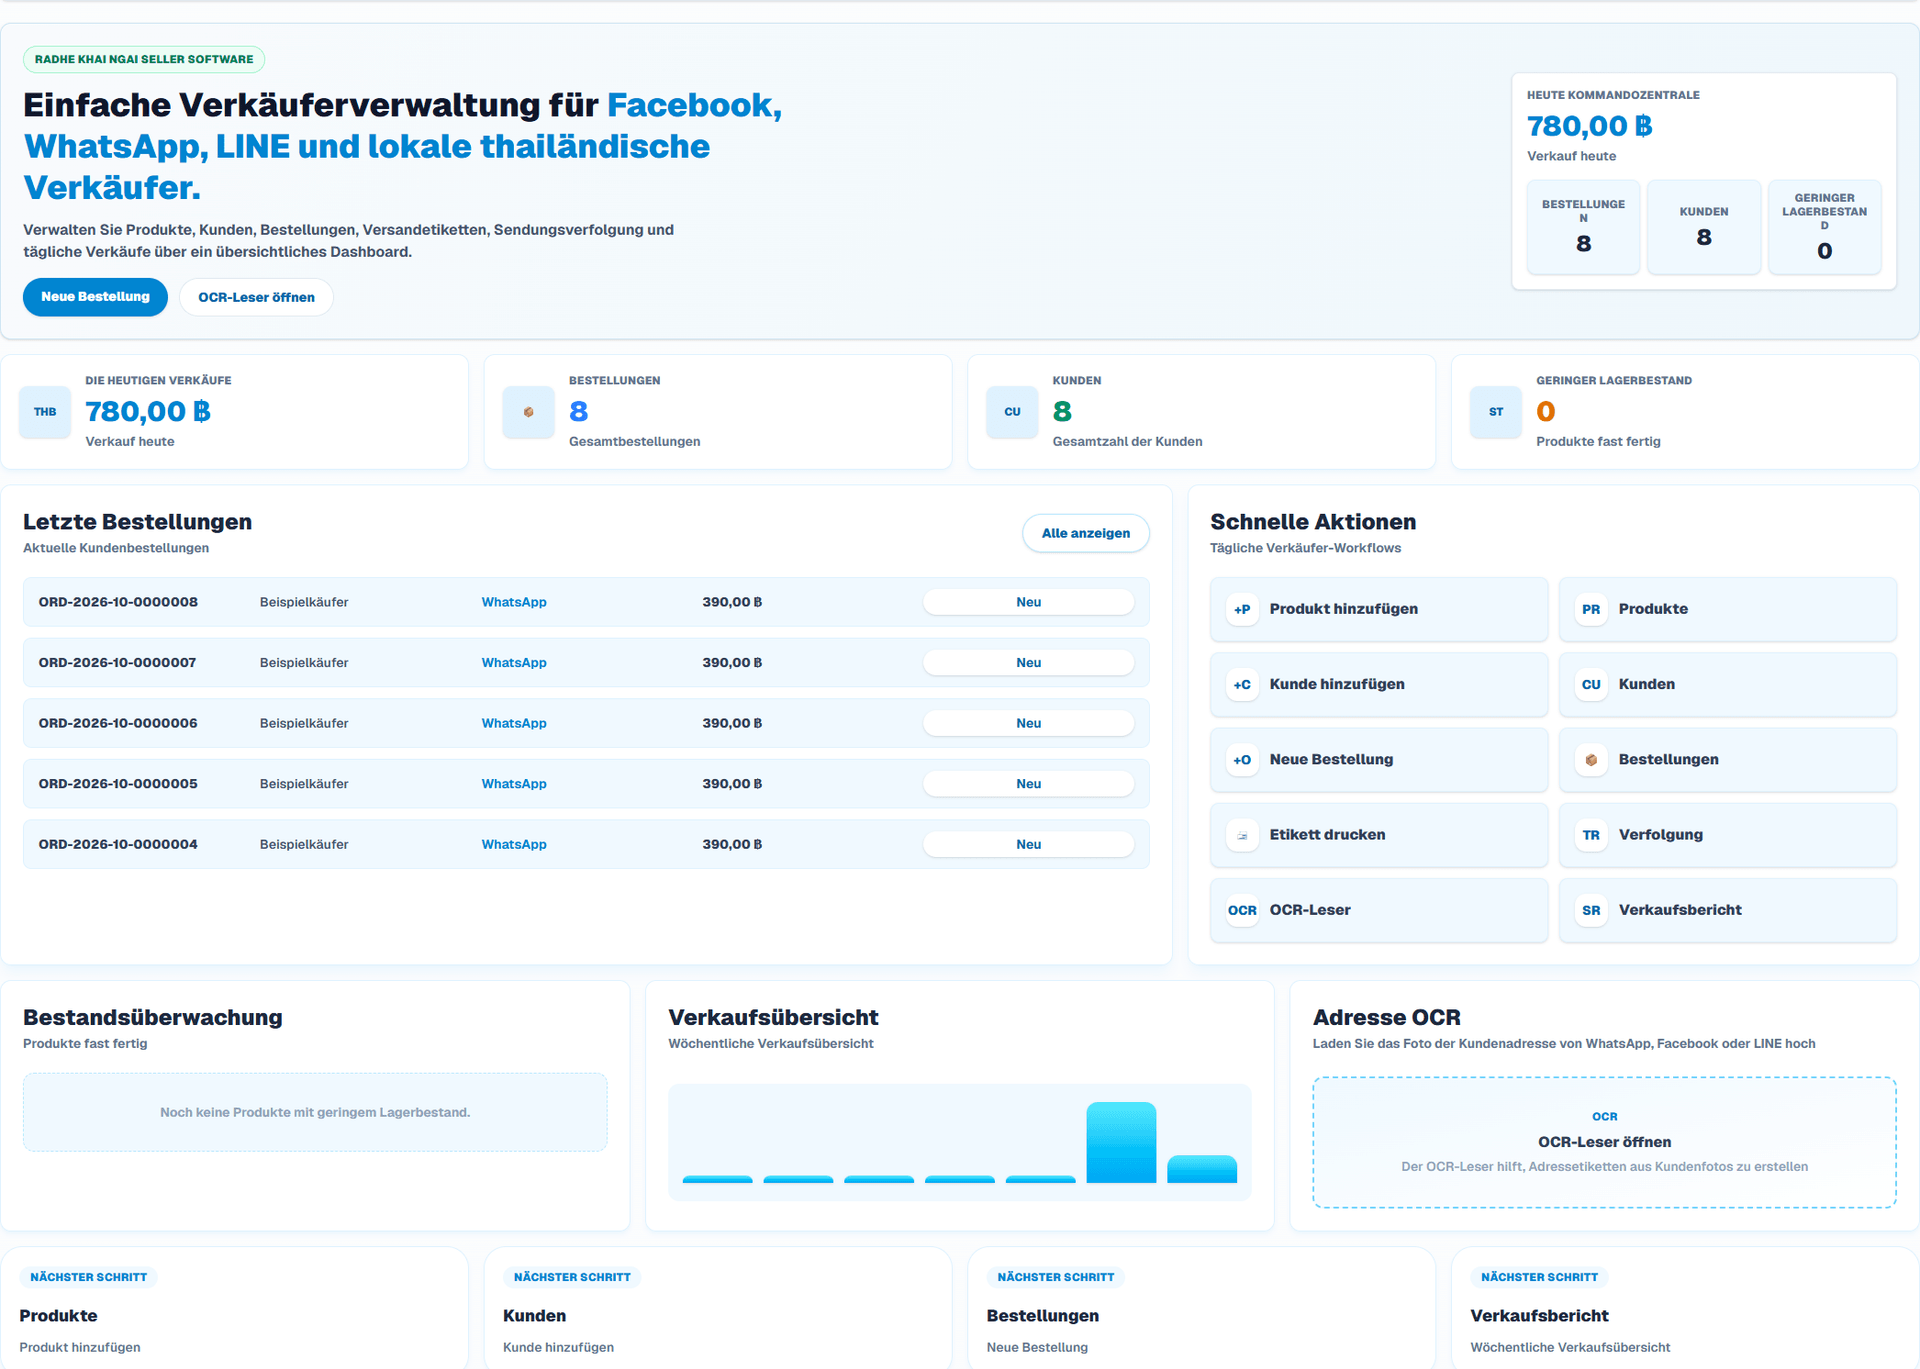The image size is (1920, 1369).
Task: Click the +P Produkt hinzufügen icon
Action: coord(1242,609)
